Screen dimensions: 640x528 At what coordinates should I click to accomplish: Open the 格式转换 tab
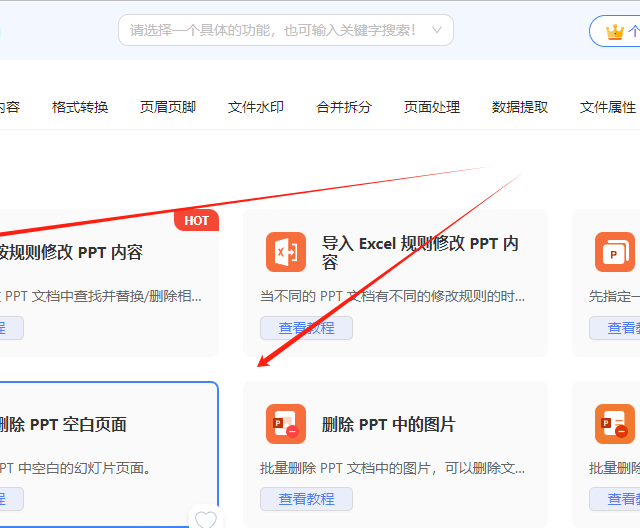pos(80,107)
